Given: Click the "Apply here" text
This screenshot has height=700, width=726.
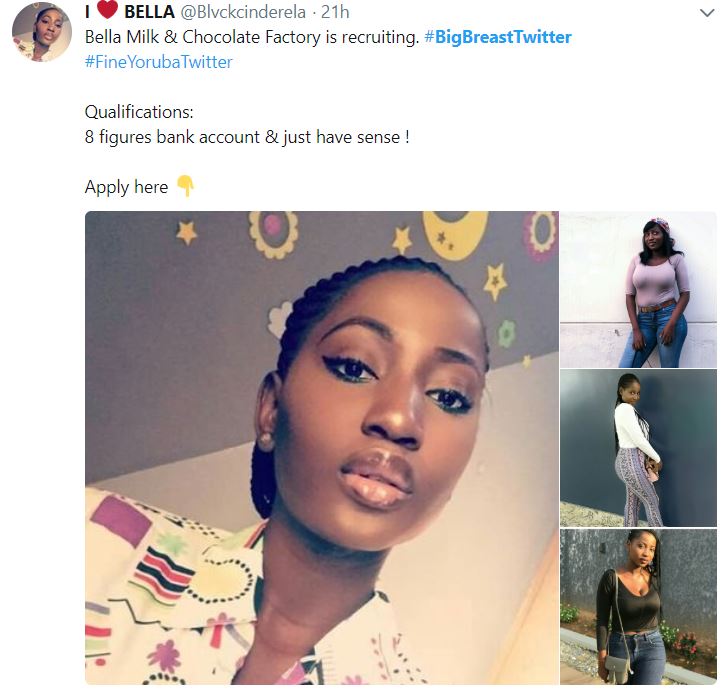Looking at the screenshot, I should (126, 187).
